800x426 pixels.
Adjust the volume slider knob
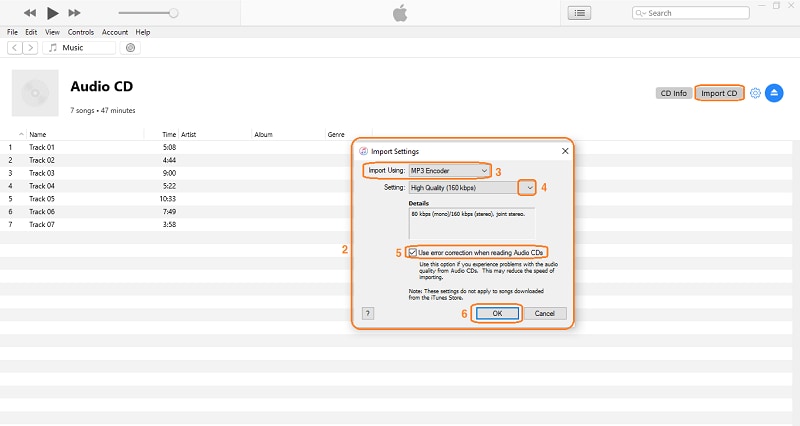click(x=173, y=13)
